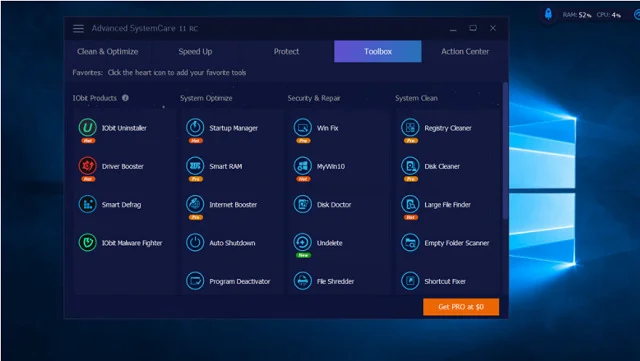Click the System Optimize heading
The height and width of the screenshot is (361, 640).
point(206,98)
